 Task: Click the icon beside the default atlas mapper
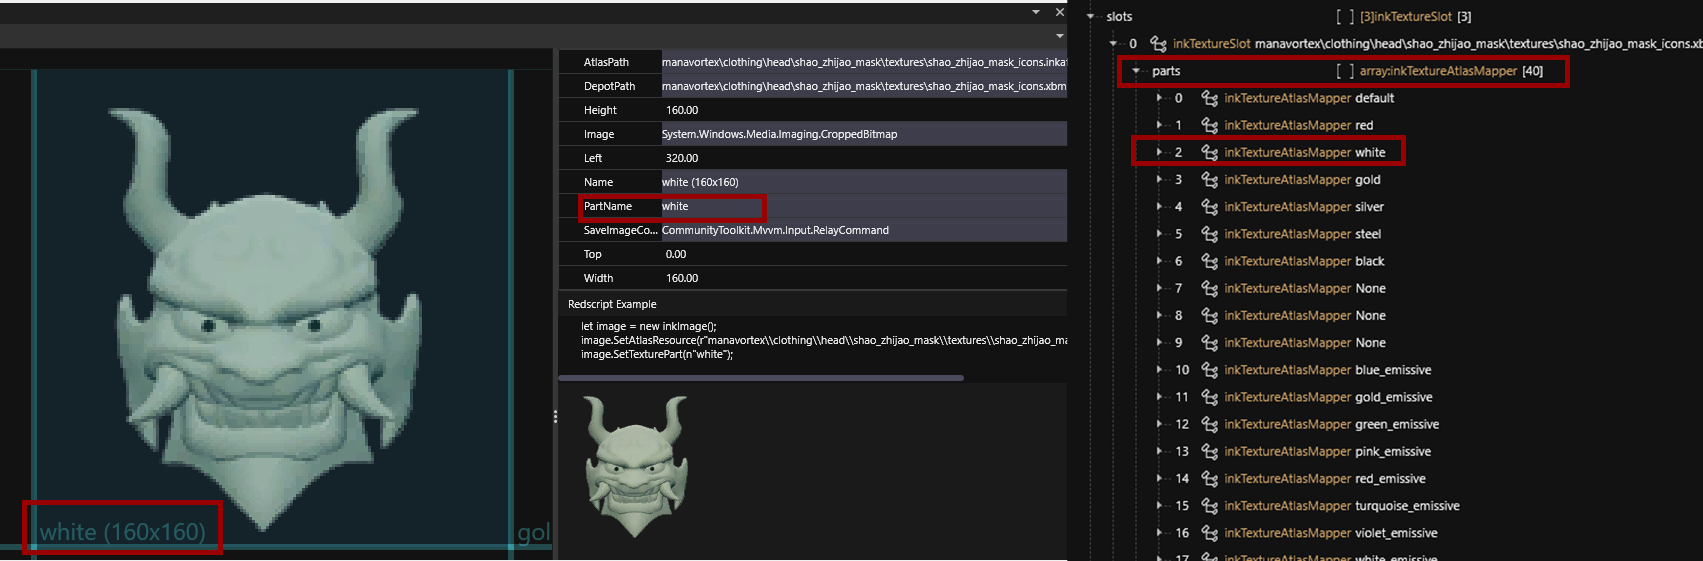(x=1209, y=98)
